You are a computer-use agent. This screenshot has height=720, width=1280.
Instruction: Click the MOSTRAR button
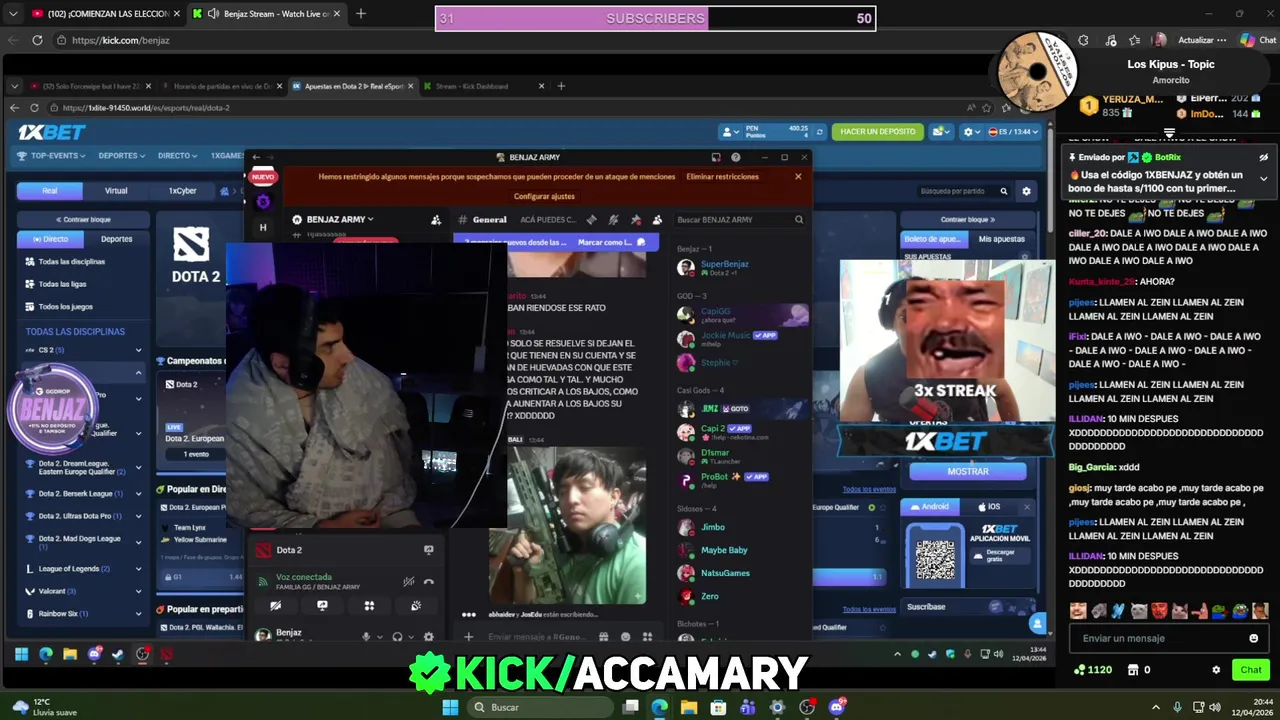pyautogui.click(x=967, y=471)
